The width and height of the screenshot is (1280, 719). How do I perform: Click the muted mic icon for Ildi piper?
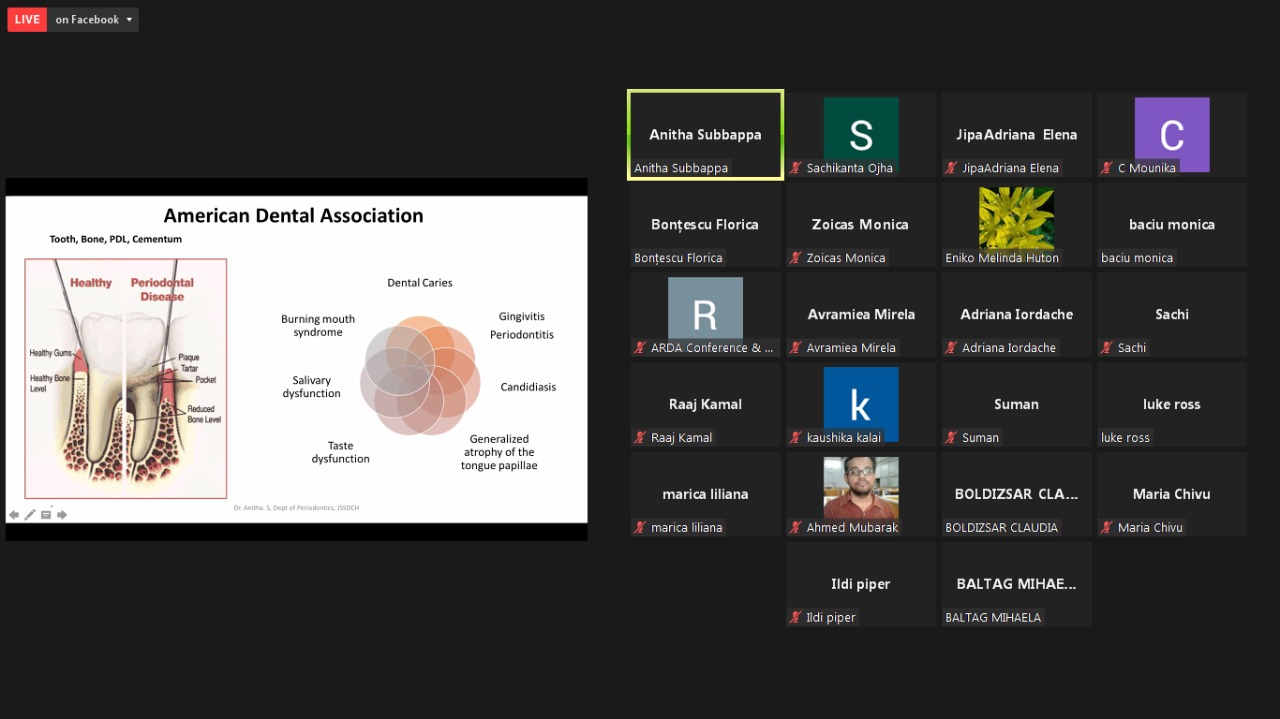click(x=796, y=618)
